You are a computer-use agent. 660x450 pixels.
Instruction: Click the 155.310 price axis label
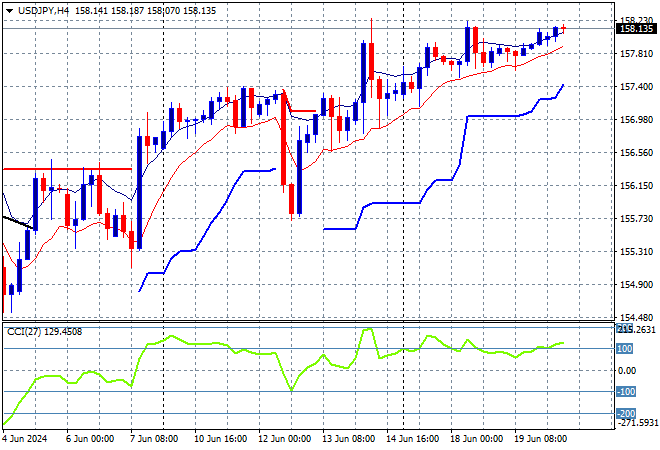tap(636, 252)
